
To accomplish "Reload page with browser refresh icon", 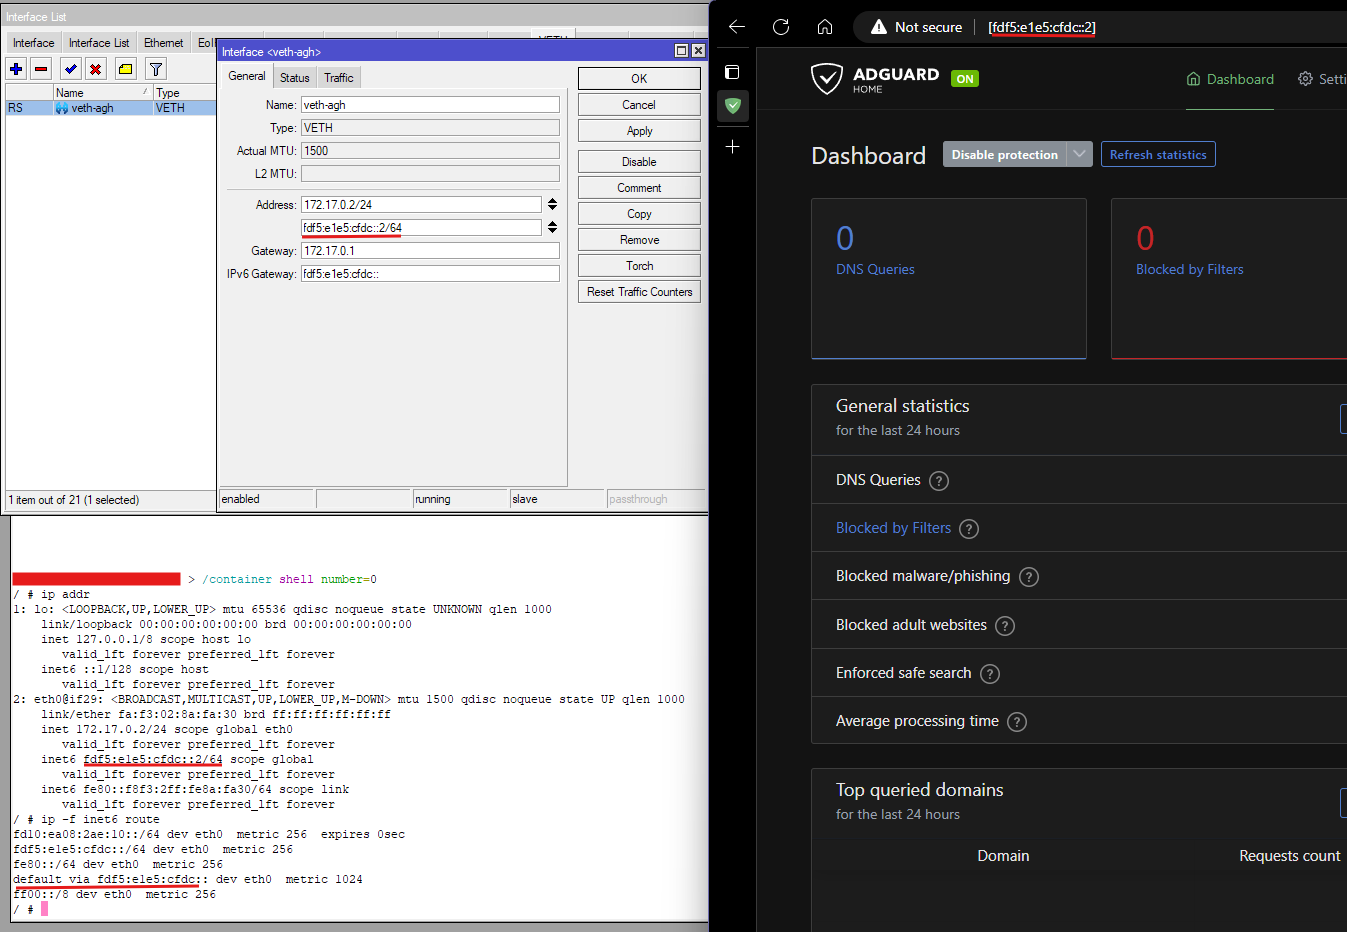I will 781,27.
